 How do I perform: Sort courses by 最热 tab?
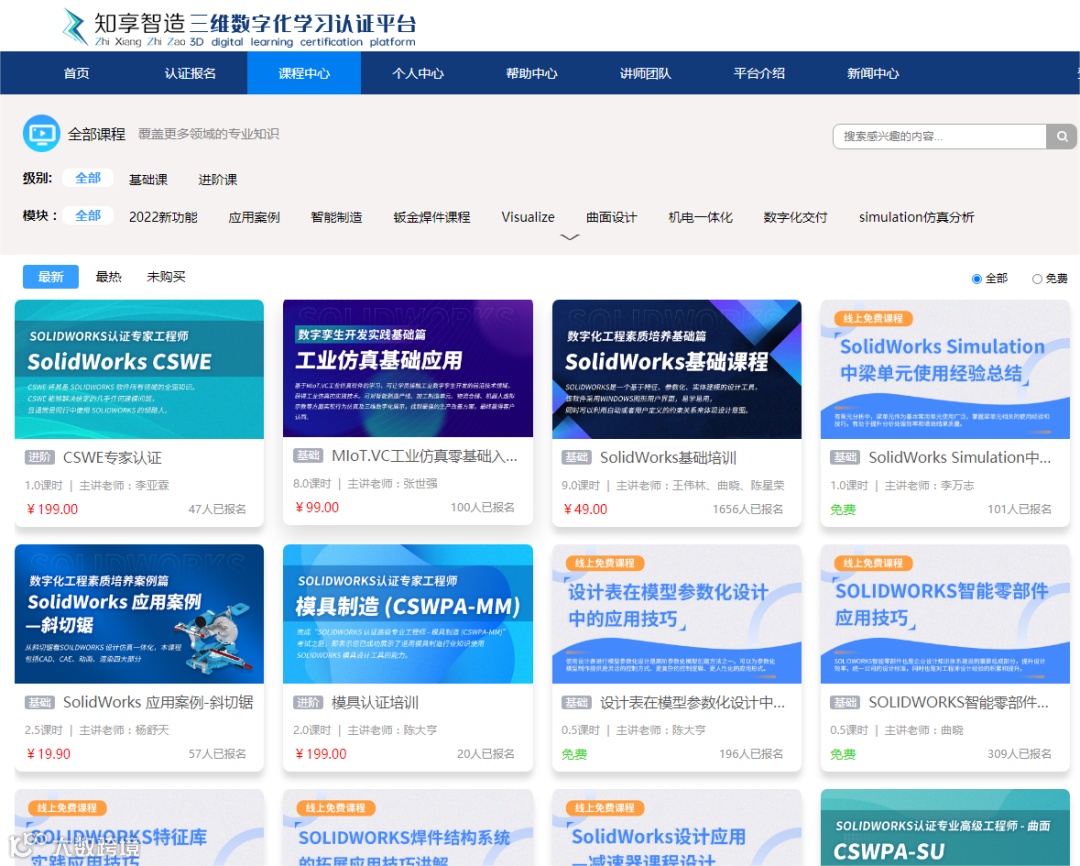pos(108,277)
